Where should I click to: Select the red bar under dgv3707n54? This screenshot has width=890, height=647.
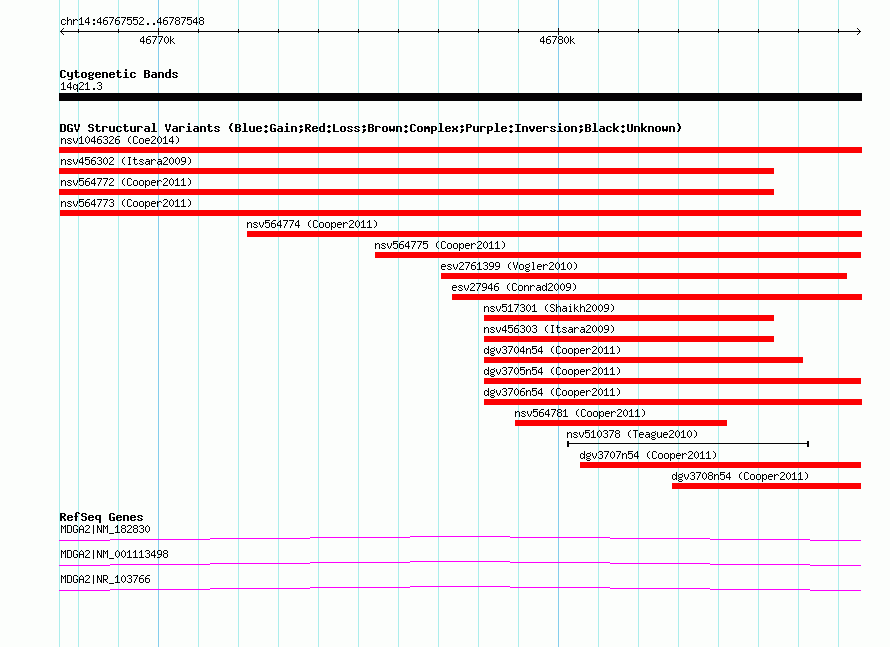[x=721, y=465]
